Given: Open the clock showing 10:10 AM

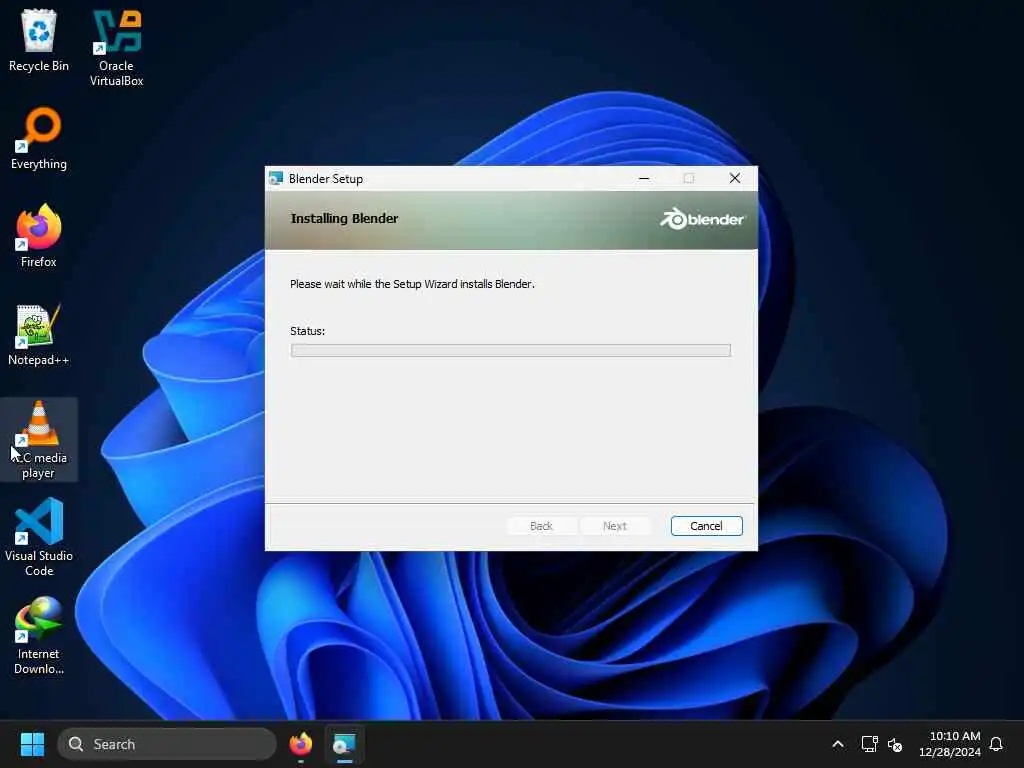Looking at the screenshot, I should pos(950,744).
